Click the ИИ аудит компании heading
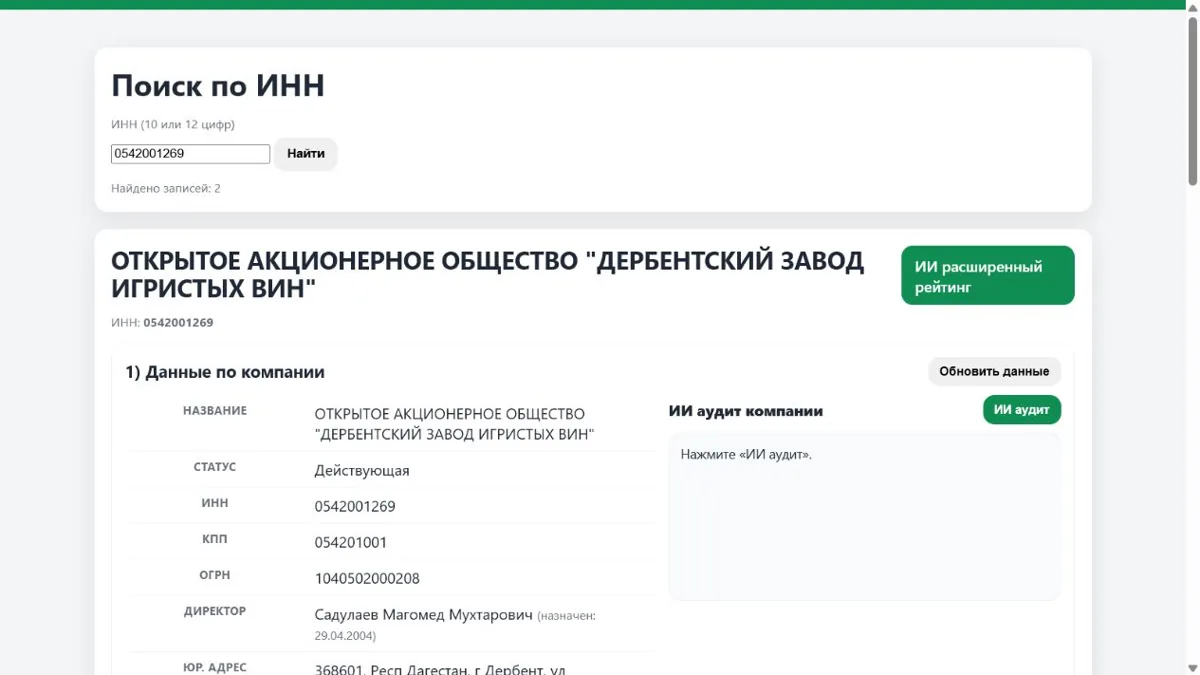The height and width of the screenshot is (675, 1200). (x=746, y=411)
